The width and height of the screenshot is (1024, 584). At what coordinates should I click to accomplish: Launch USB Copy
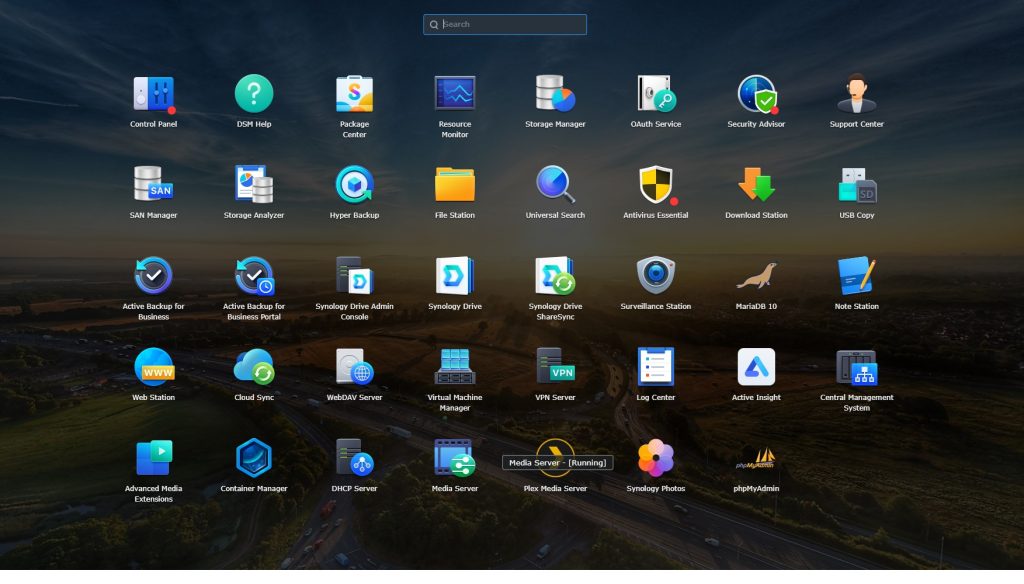(x=857, y=184)
